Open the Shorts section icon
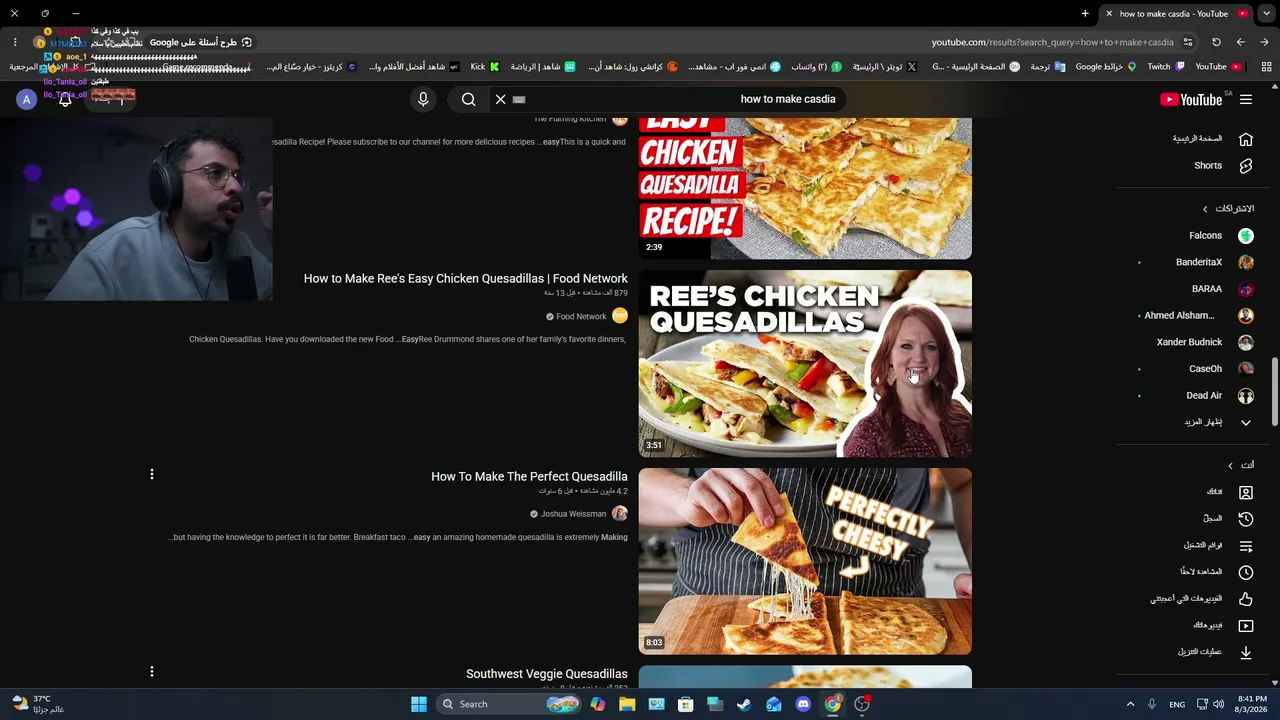The width and height of the screenshot is (1280, 720). click(x=1246, y=166)
